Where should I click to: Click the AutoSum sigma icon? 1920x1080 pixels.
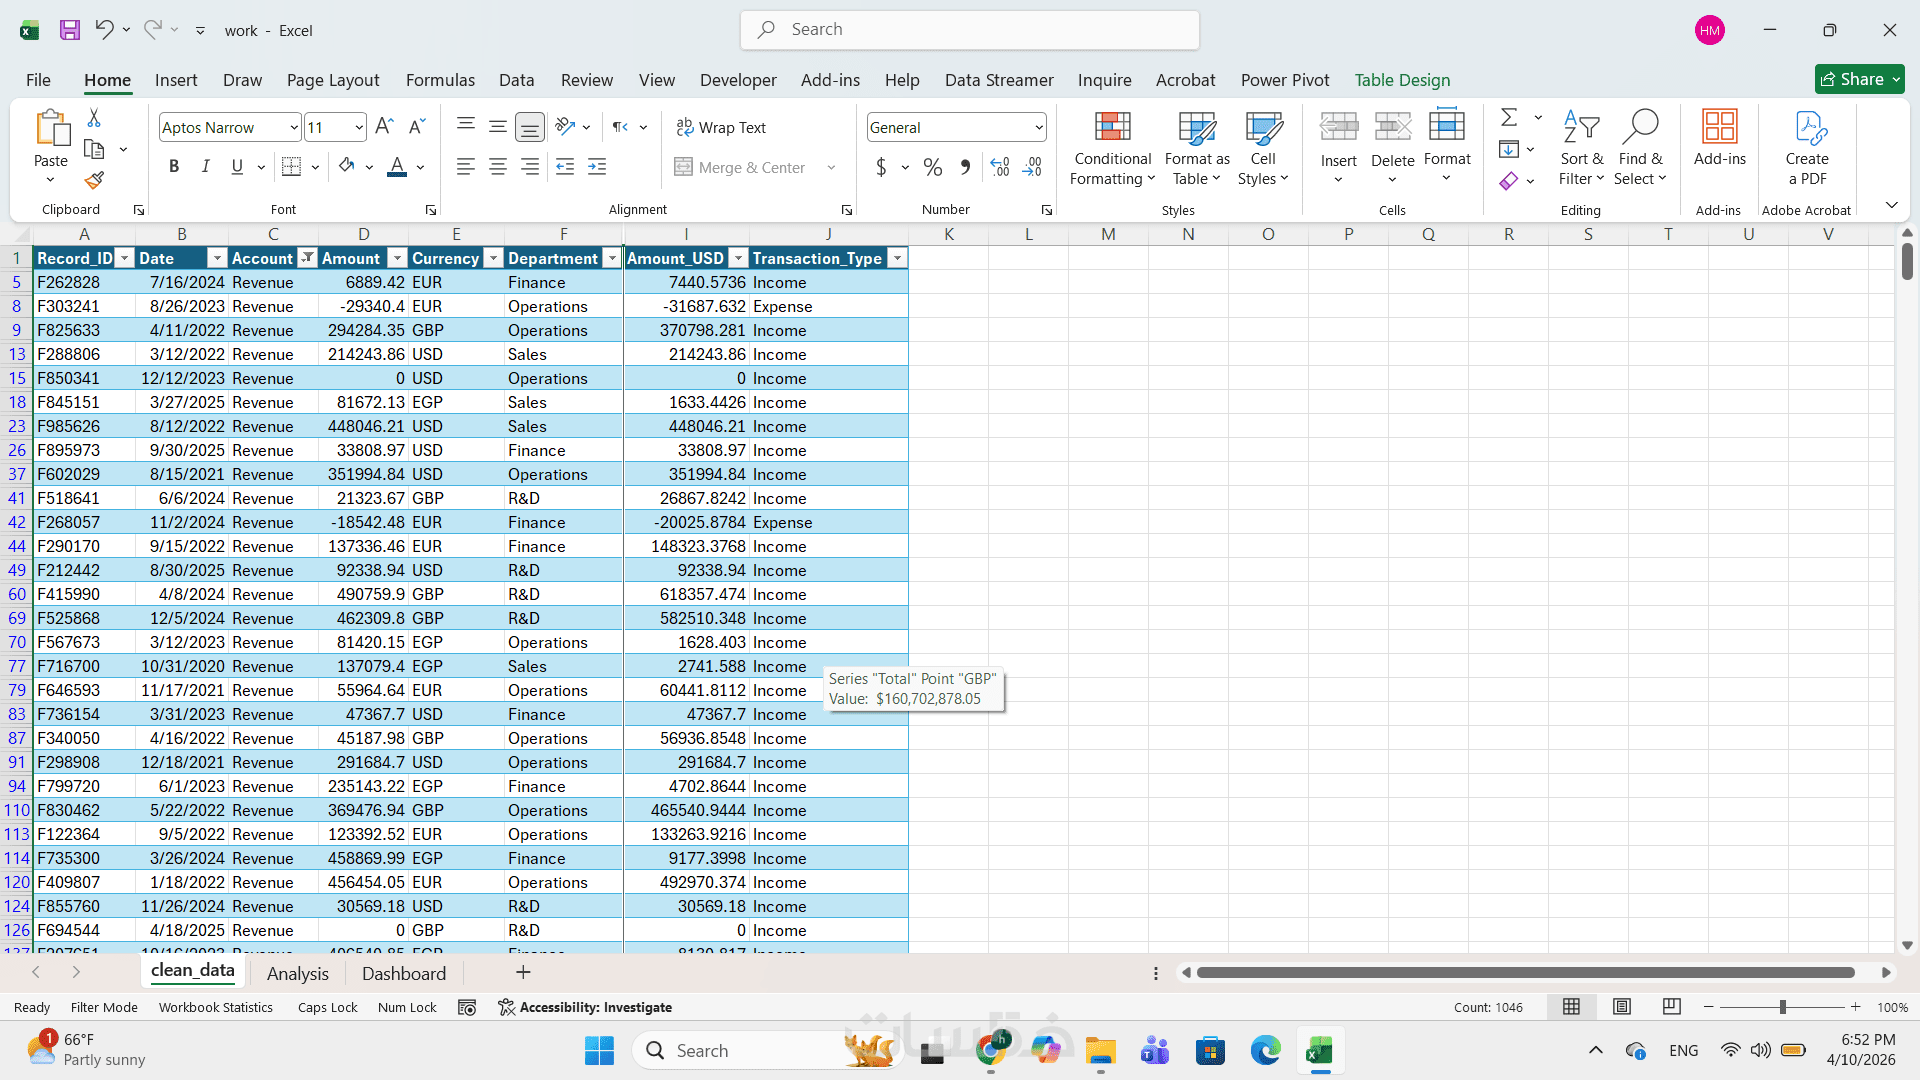point(1509,118)
